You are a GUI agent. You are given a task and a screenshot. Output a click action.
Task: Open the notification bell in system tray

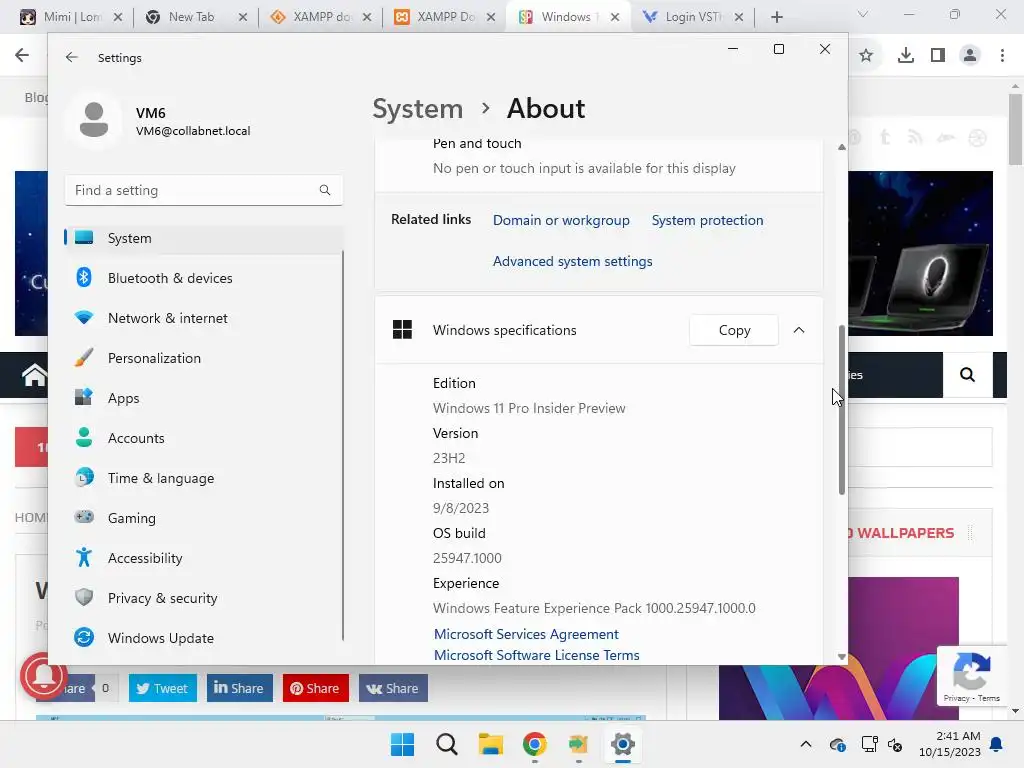(997, 744)
